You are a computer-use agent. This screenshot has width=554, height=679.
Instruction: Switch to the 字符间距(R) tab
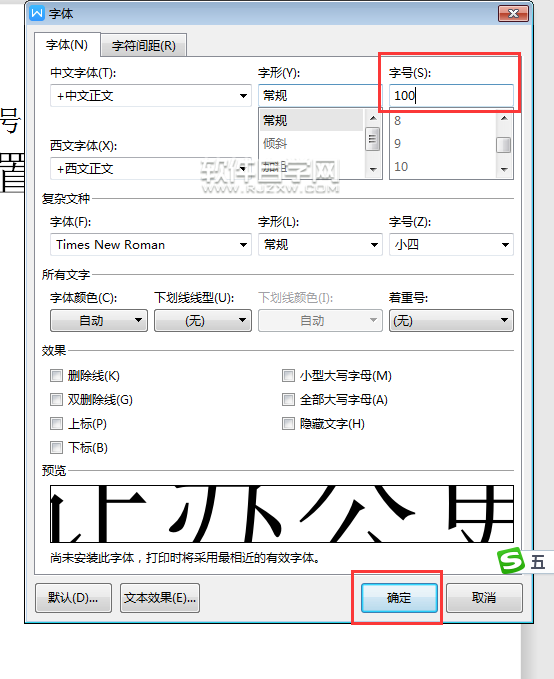144,45
